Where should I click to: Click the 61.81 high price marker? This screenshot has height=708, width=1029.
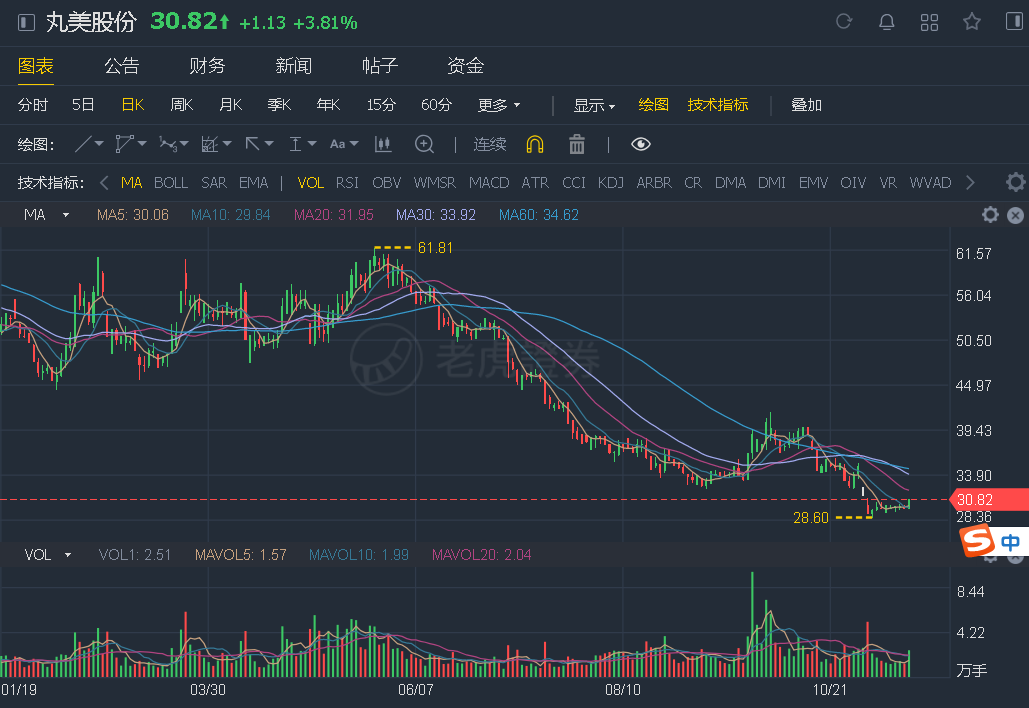435,248
